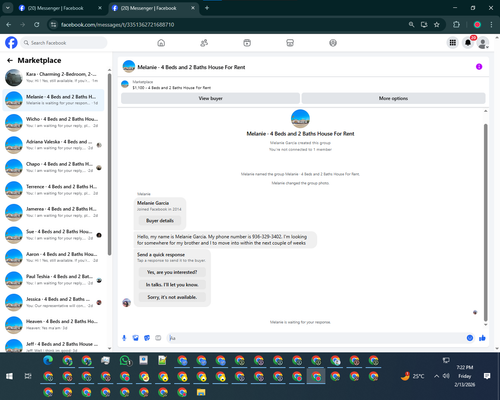This screenshot has width=500, height=400.
Task: Click the View buyer button
Action: coord(210,98)
